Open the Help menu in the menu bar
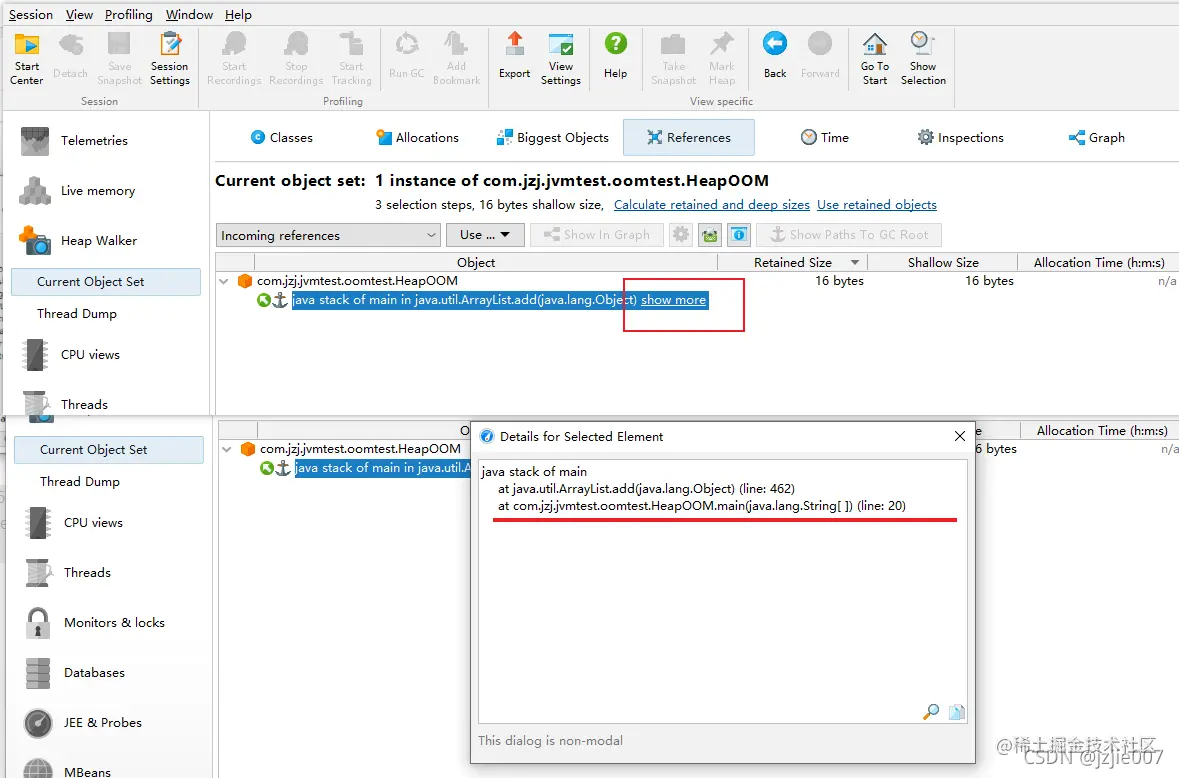This screenshot has height=778, width=1179. [238, 15]
